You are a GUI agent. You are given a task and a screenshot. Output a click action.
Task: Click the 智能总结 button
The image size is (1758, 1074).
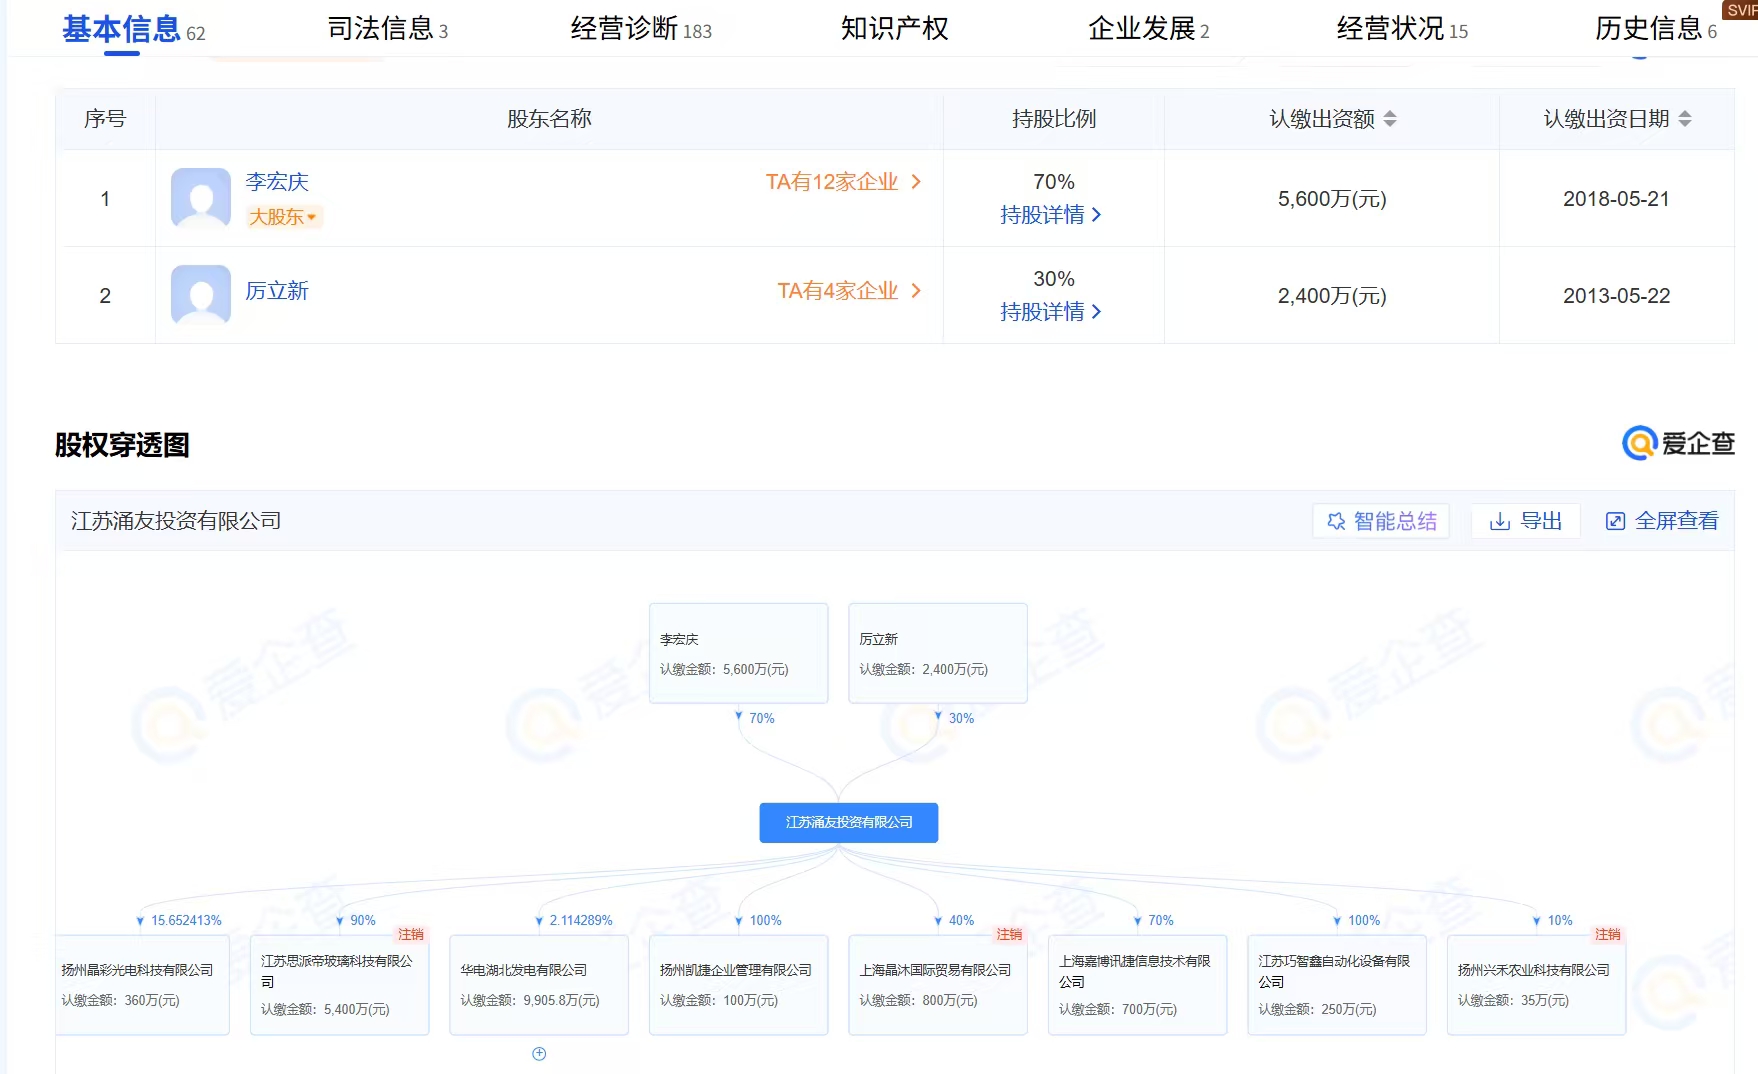click(x=1381, y=521)
